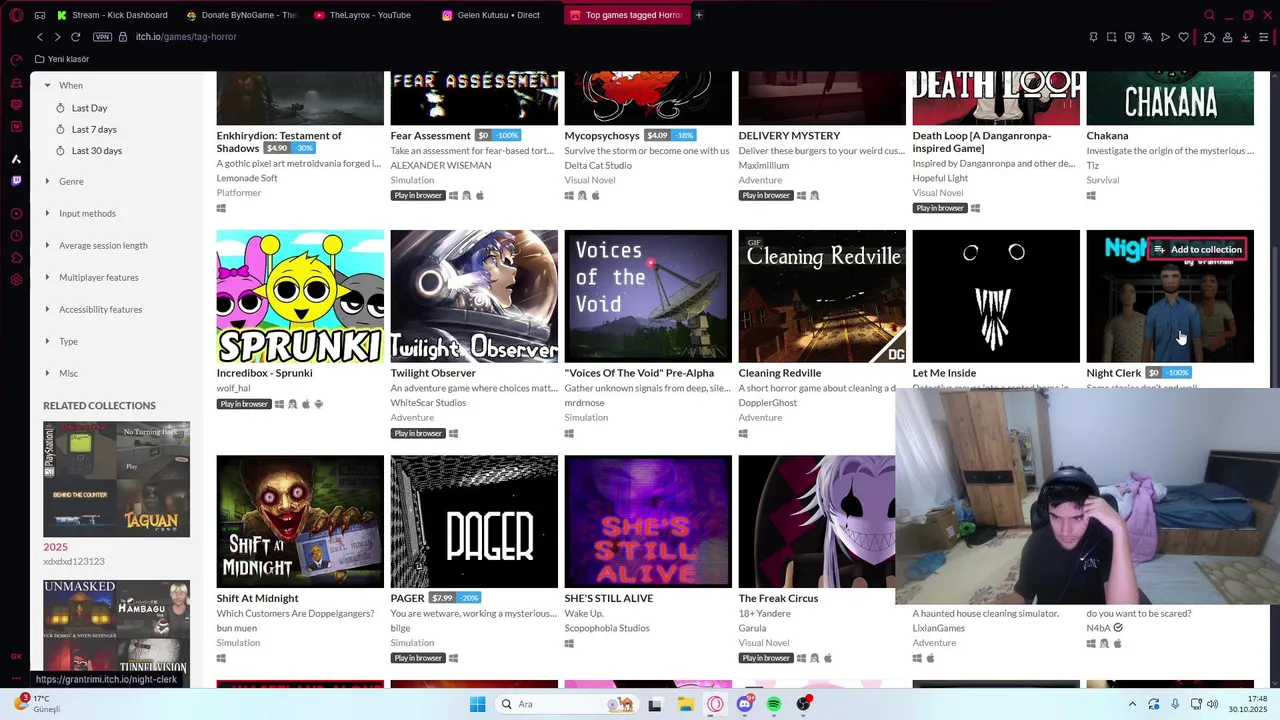Click the Windows taskbar search box
This screenshot has height=720, width=1280.
click(567, 704)
